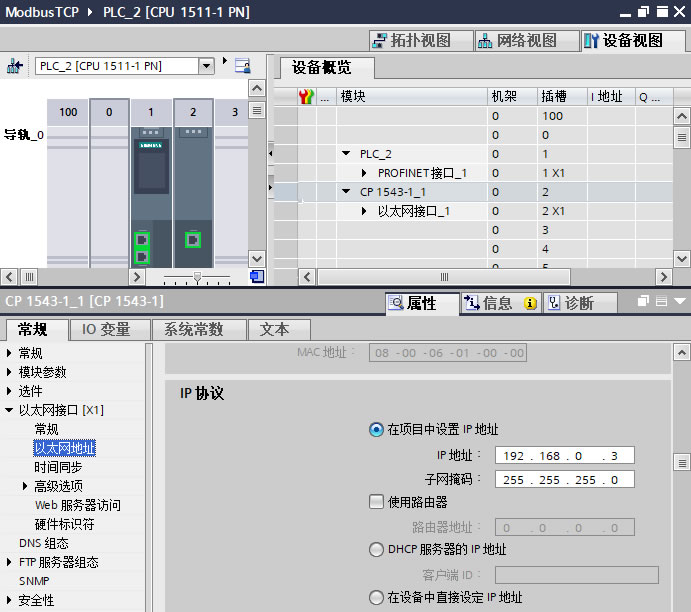The image size is (691, 612).
Task: Switch to network view tab
Action: tap(527, 41)
